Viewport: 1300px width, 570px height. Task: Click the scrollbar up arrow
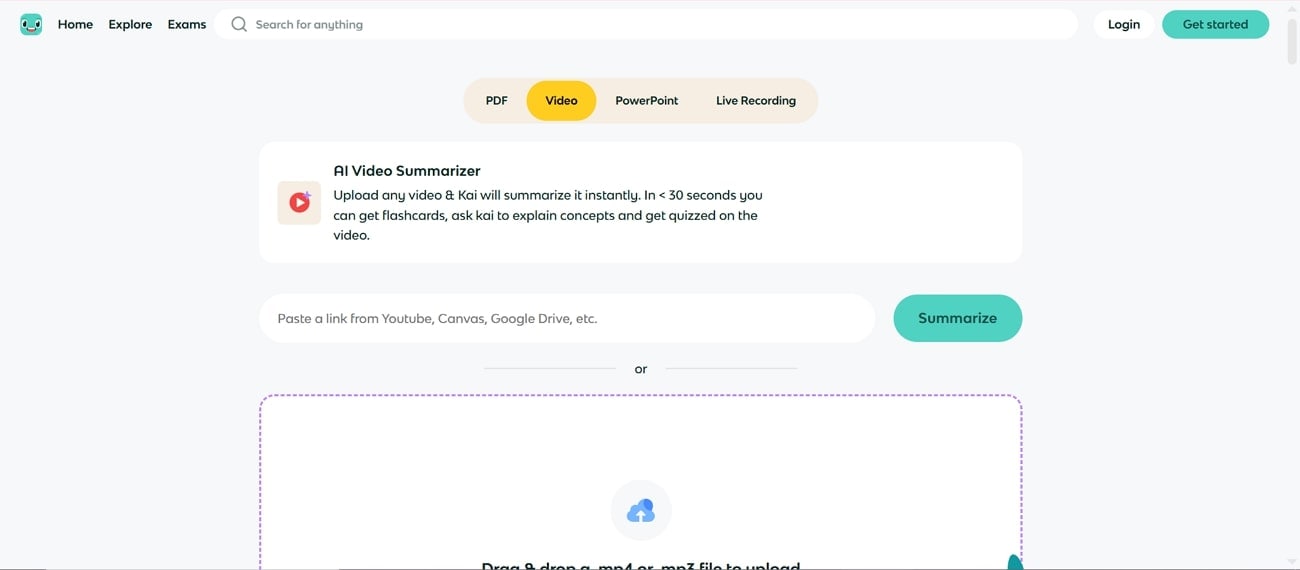pos(1291,6)
